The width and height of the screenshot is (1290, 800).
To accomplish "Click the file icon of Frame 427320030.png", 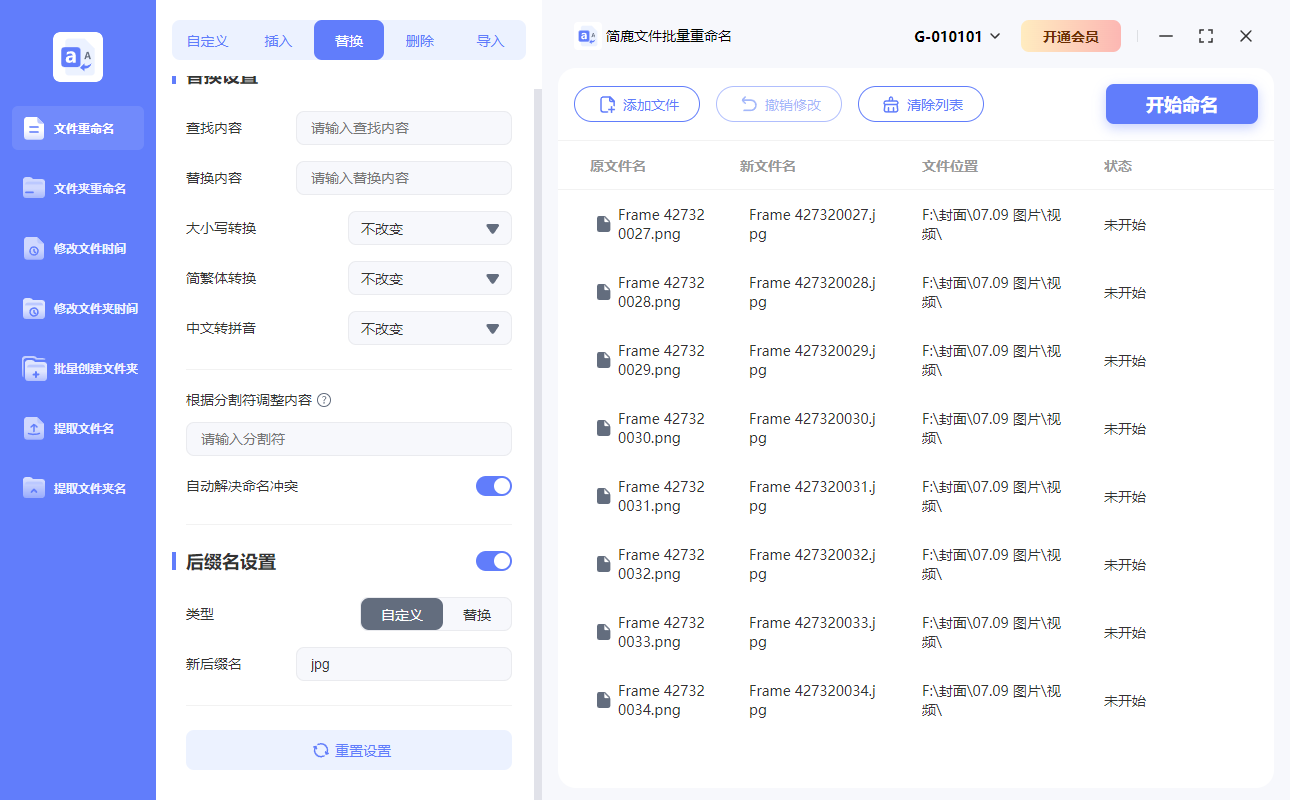I will click(x=603, y=428).
